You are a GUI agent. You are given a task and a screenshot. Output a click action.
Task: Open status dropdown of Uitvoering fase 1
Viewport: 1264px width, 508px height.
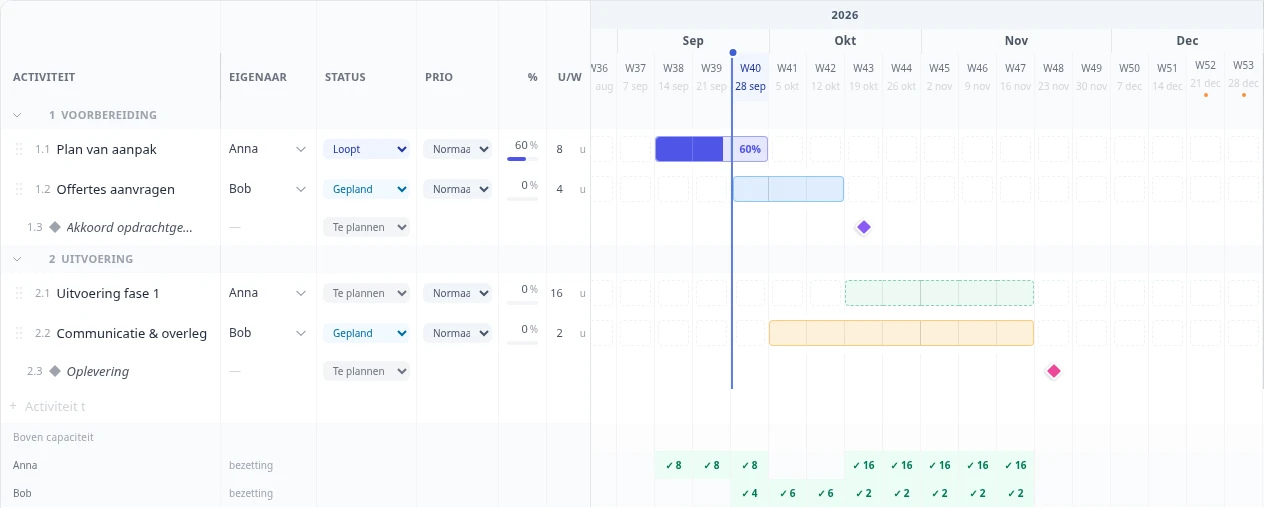366,293
